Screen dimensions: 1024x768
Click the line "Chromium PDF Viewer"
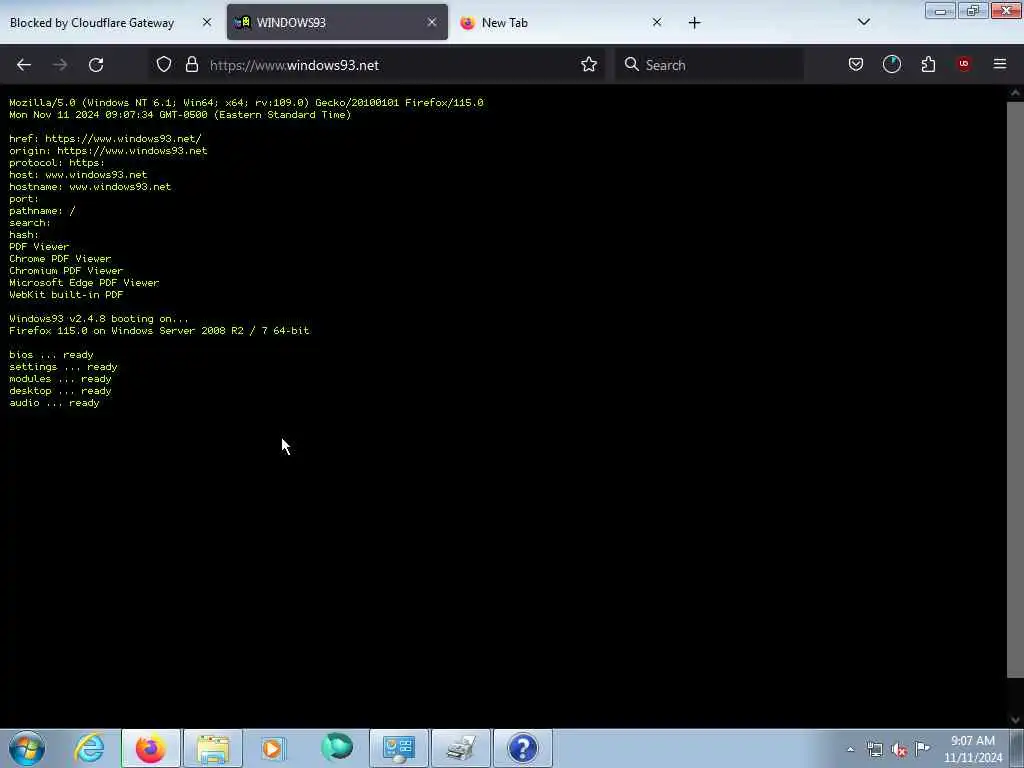(66, 271)
